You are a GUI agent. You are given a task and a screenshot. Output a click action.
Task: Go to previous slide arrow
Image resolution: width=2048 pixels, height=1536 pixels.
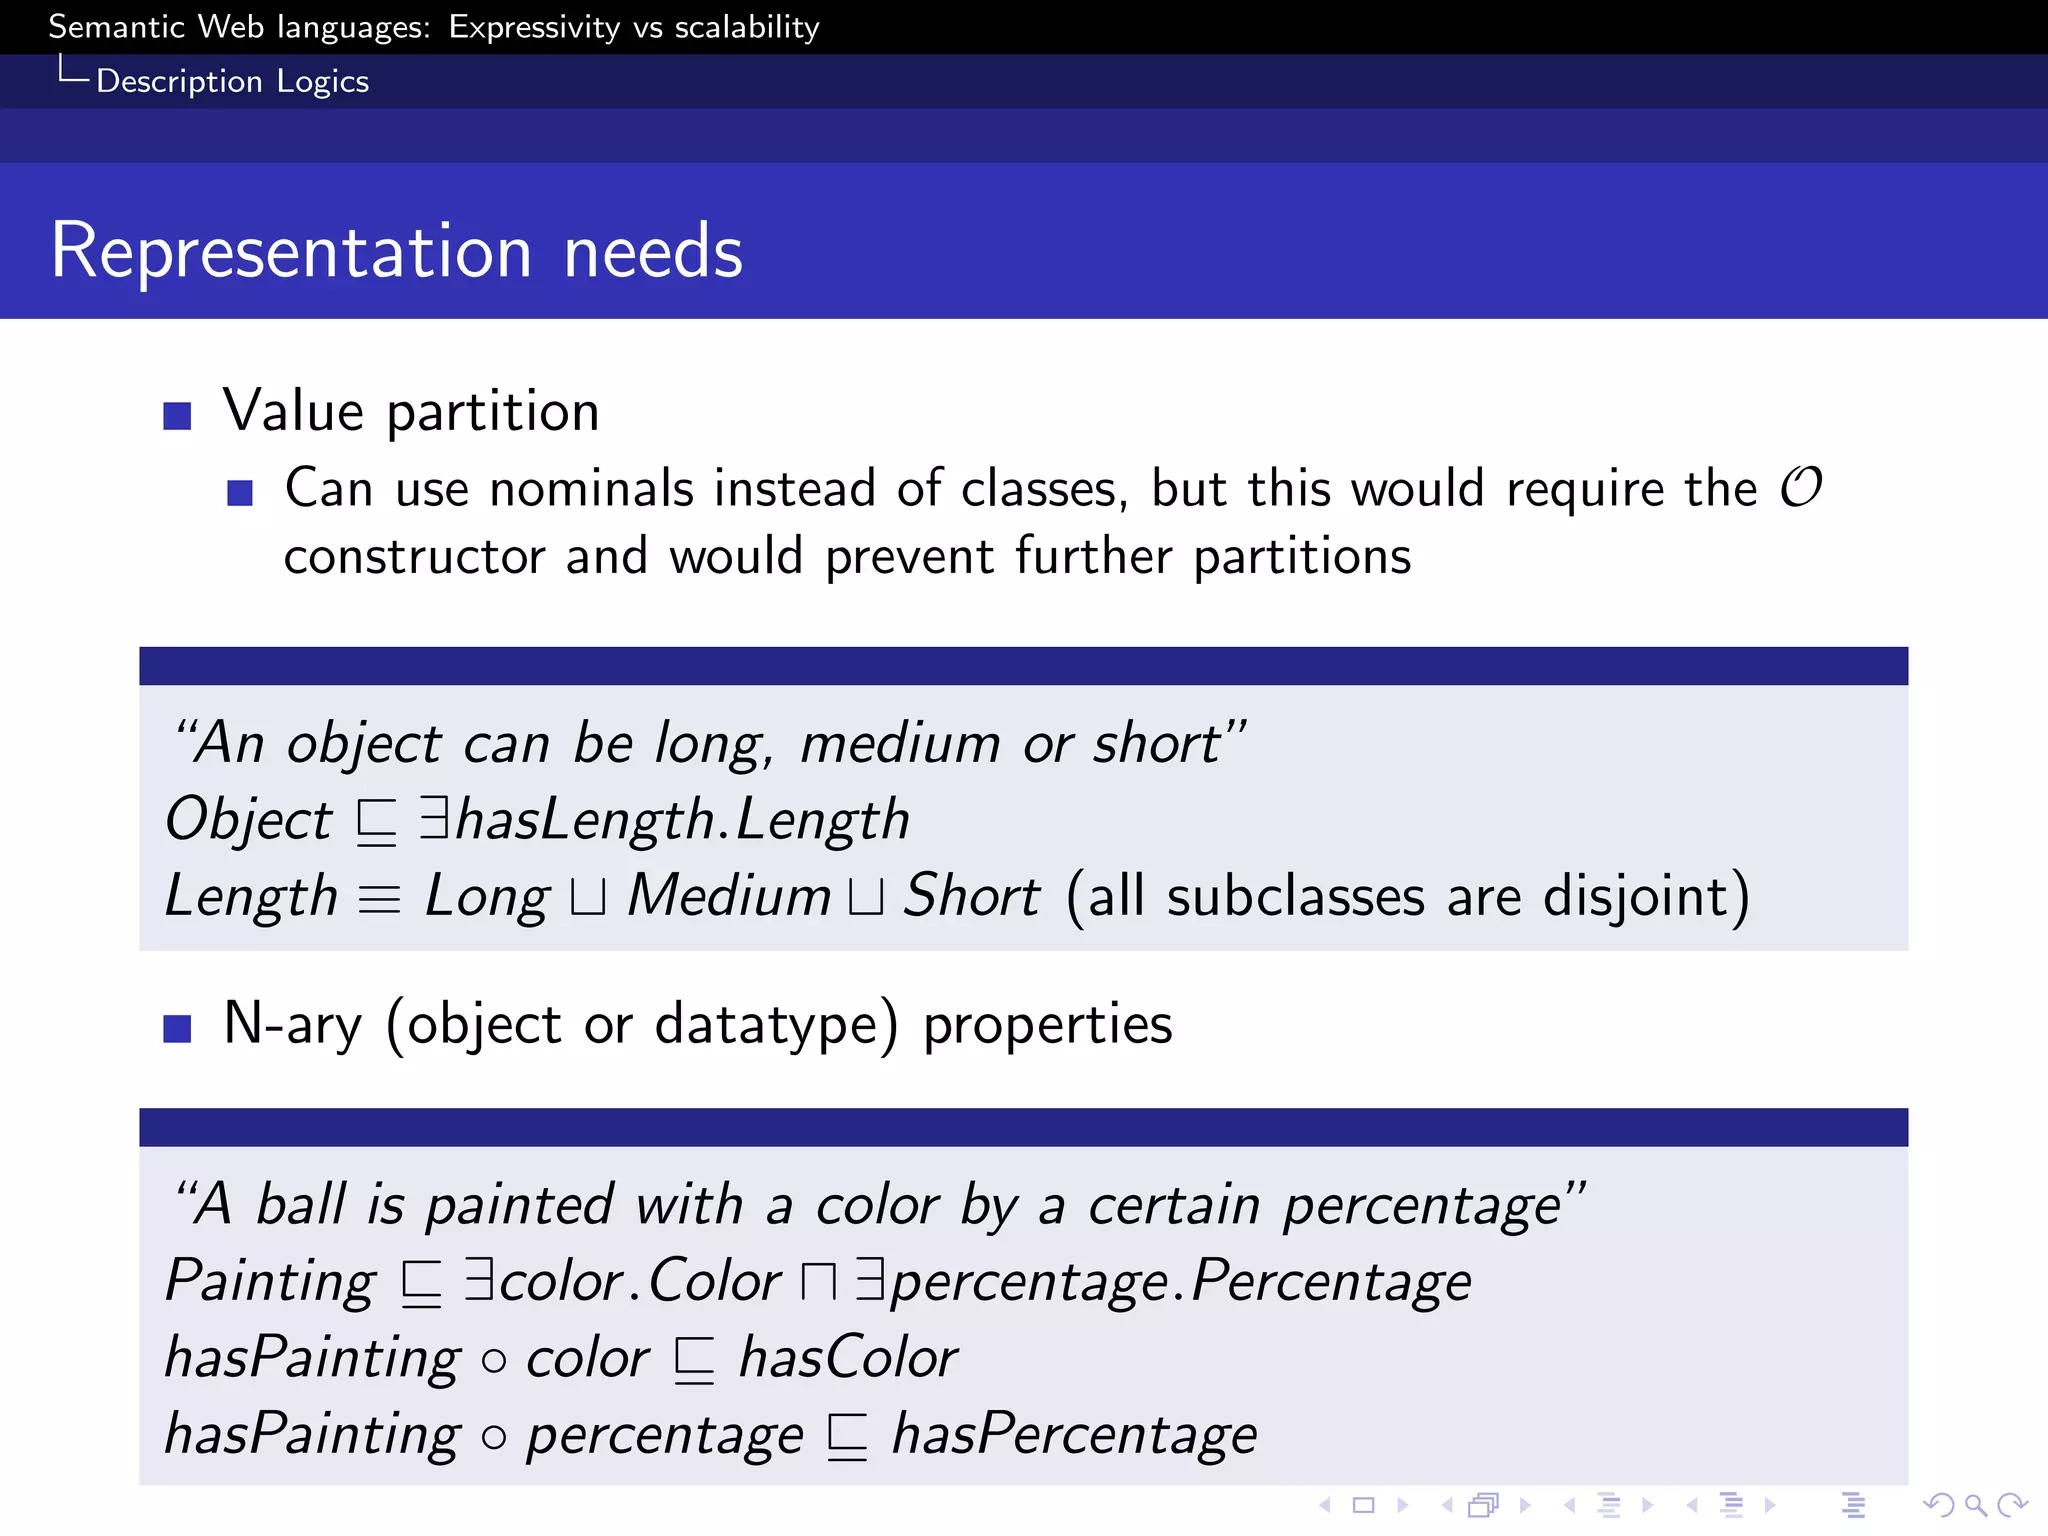pos(1325,1505)
